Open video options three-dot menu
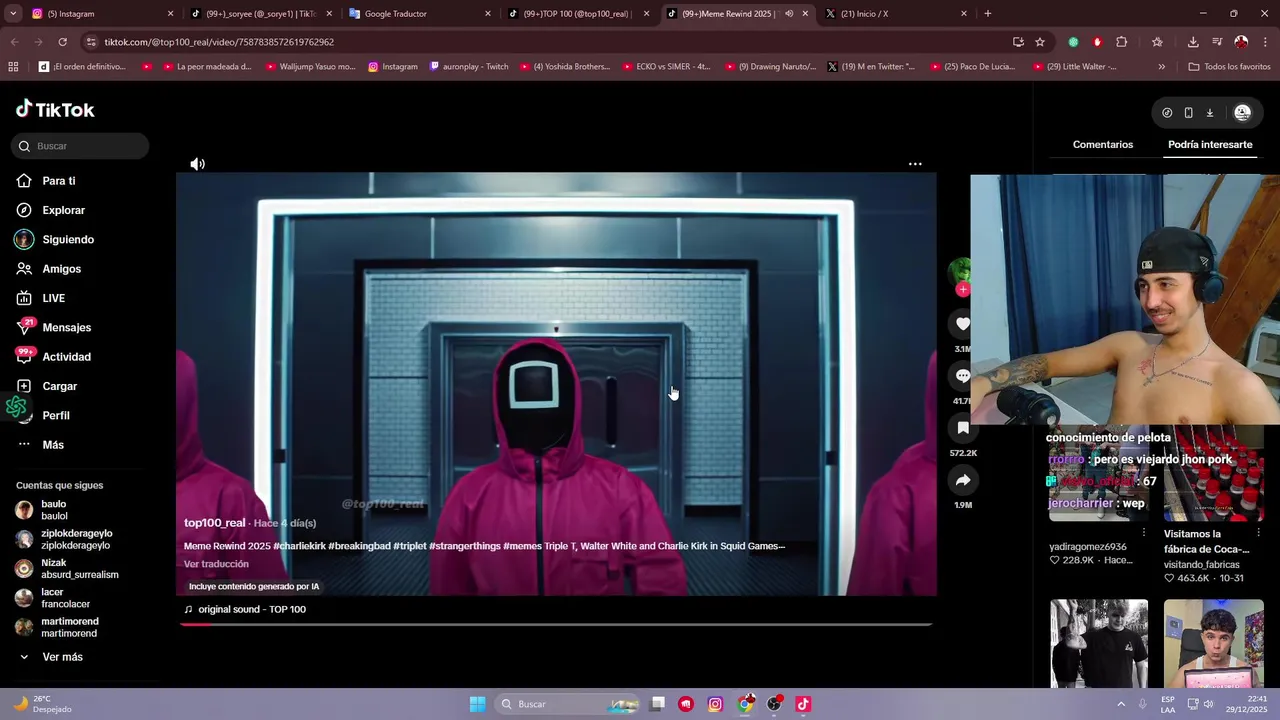 click(x=914, y=164)
